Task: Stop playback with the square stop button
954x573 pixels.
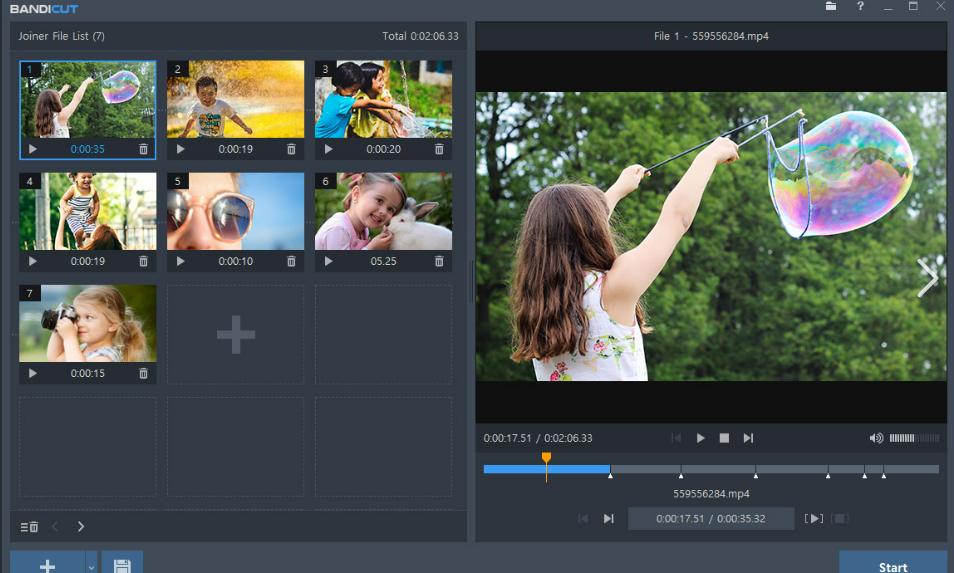Action: coord(724,438)
